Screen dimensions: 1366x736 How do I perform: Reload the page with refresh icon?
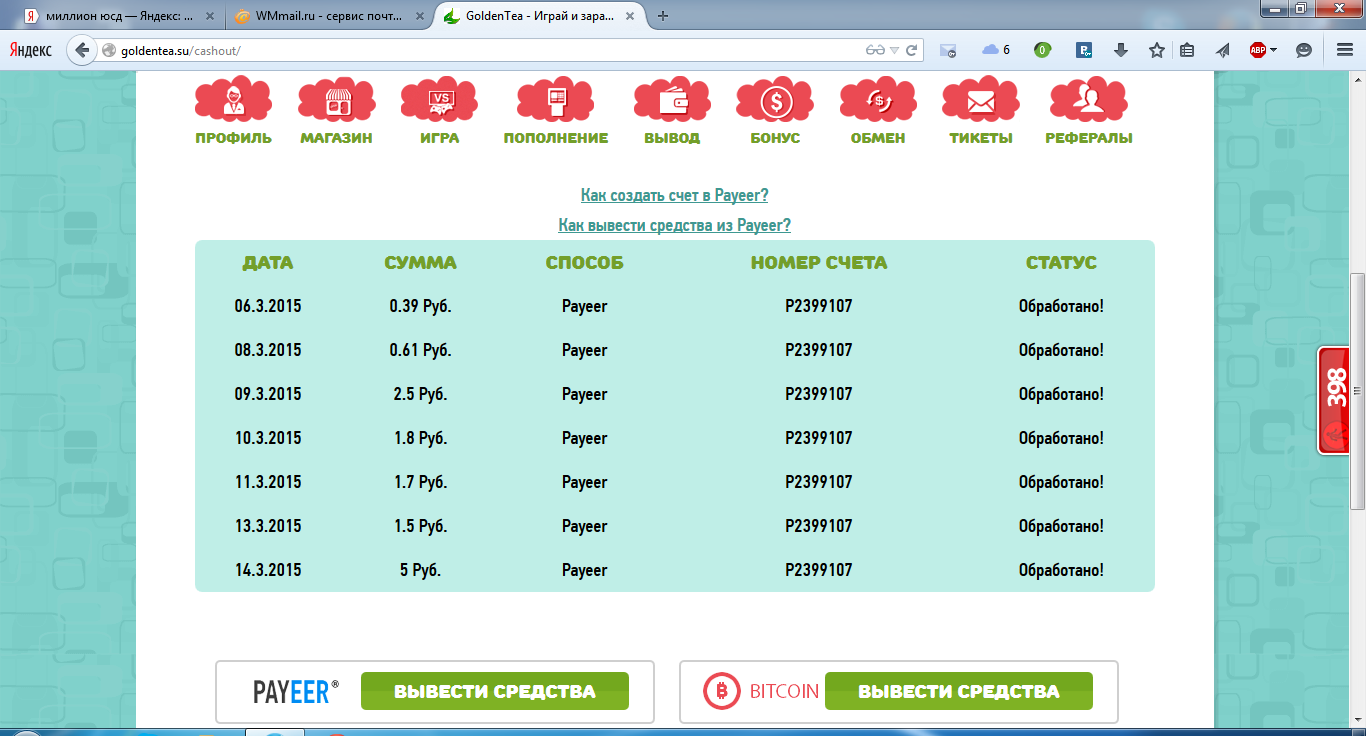tap(912, 50)
